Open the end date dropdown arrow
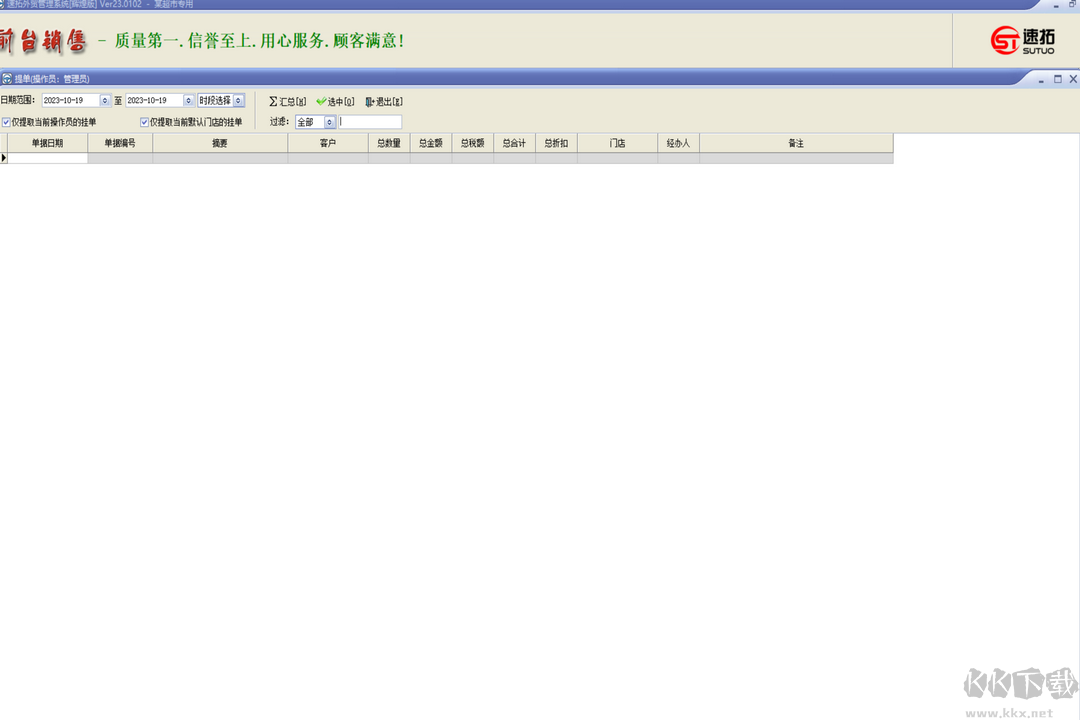 point(188,101)
